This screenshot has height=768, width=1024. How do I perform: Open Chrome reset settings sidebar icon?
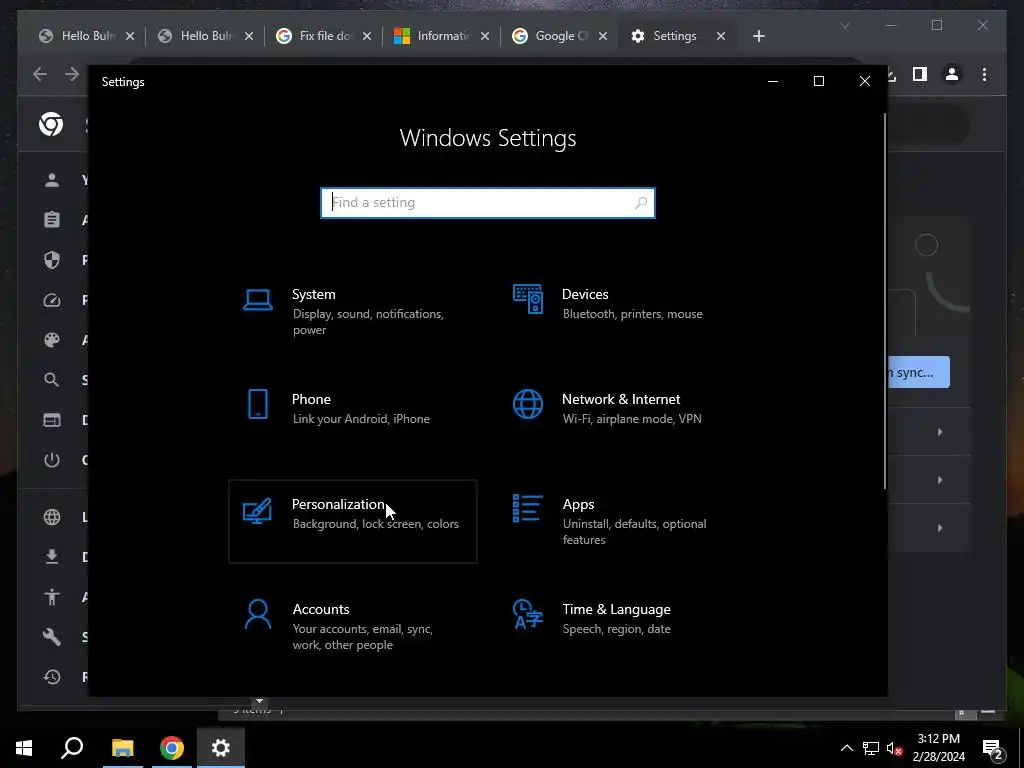pyautogui.click(x=52, y=677)
